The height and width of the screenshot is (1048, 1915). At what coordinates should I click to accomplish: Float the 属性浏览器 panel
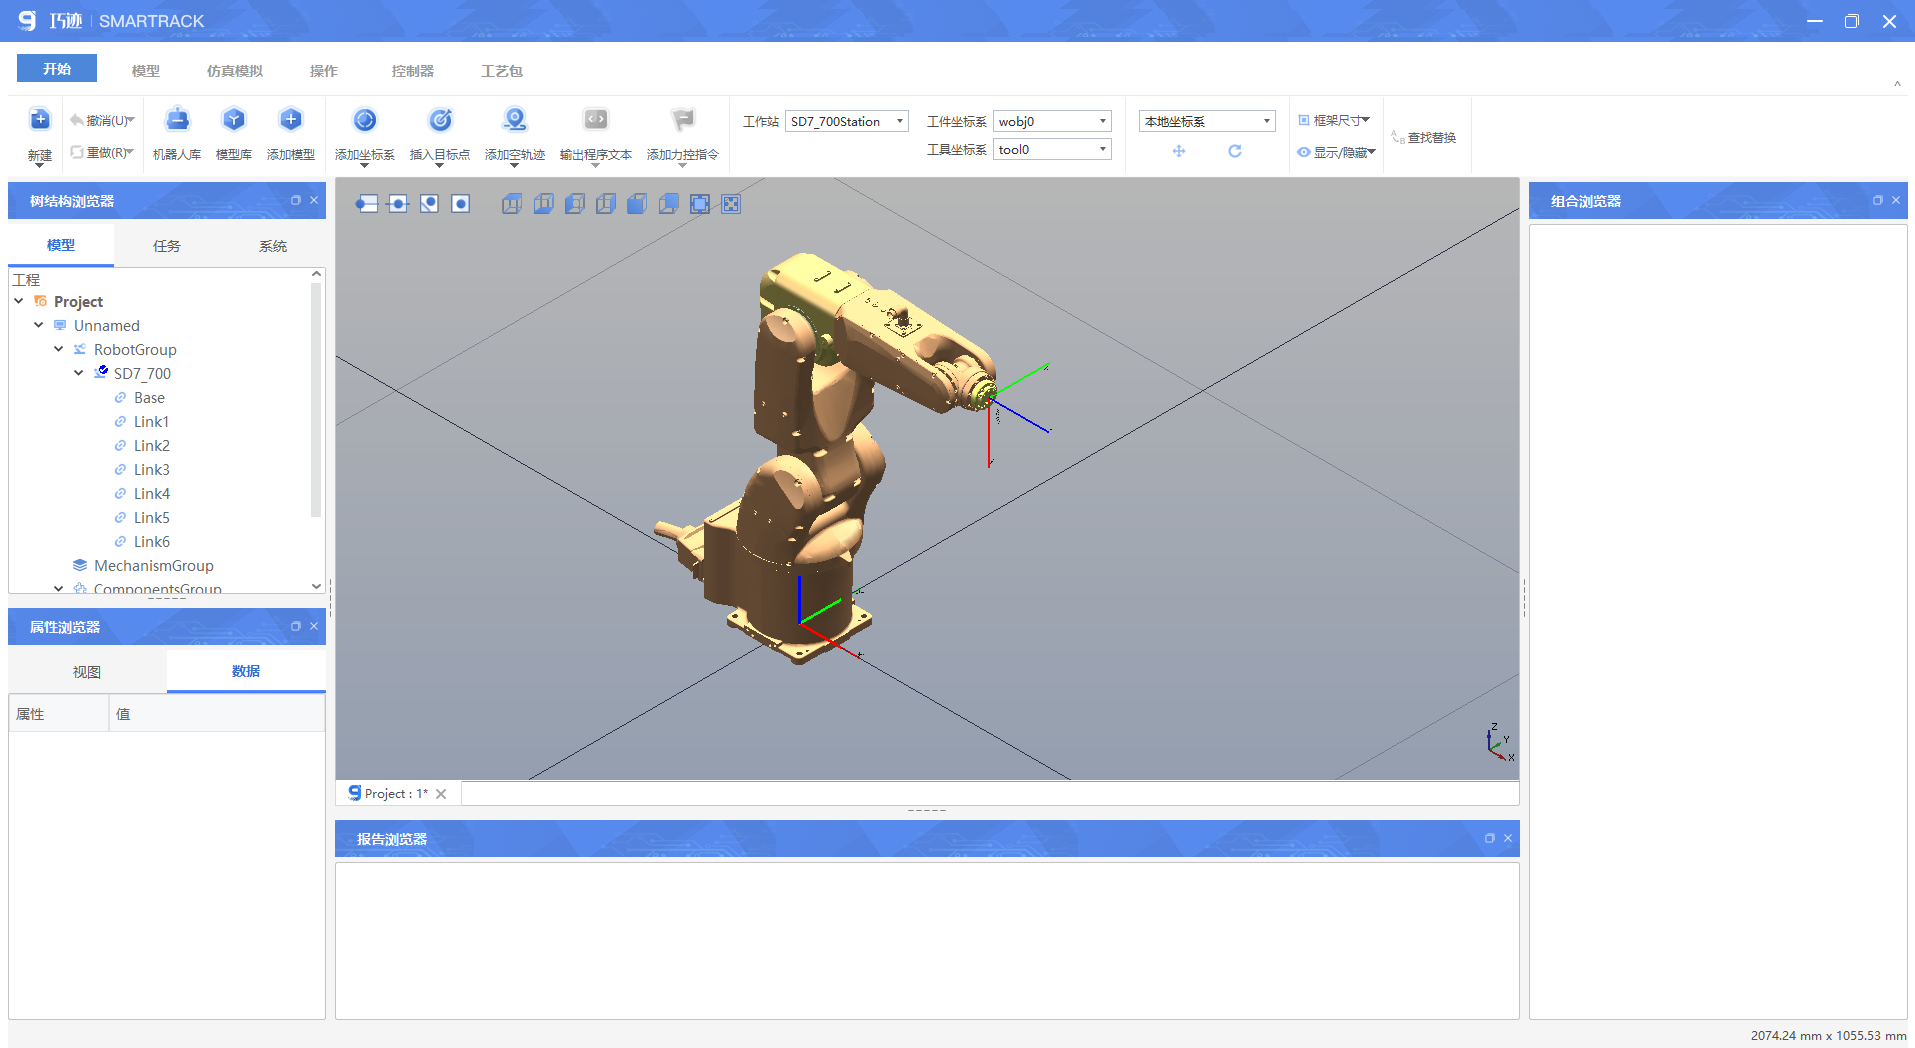[x=296, y=627]
